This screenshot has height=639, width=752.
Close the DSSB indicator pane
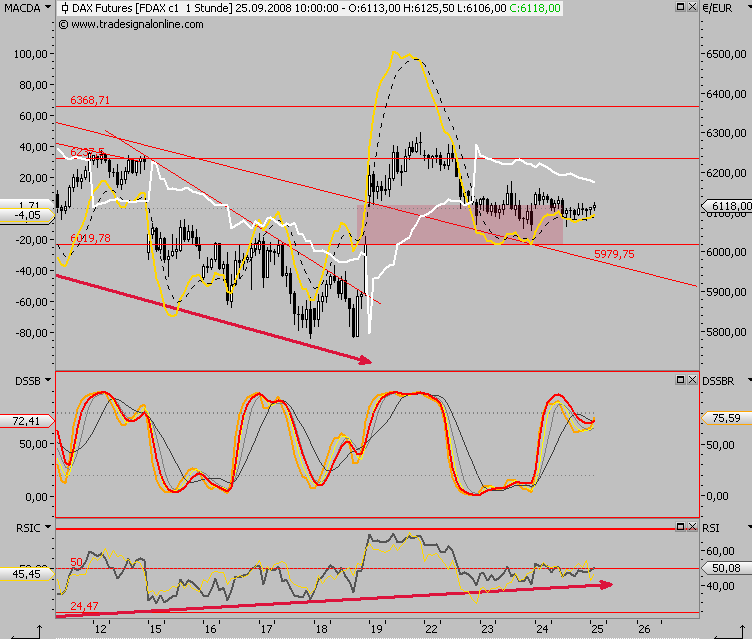click(692, 380)
